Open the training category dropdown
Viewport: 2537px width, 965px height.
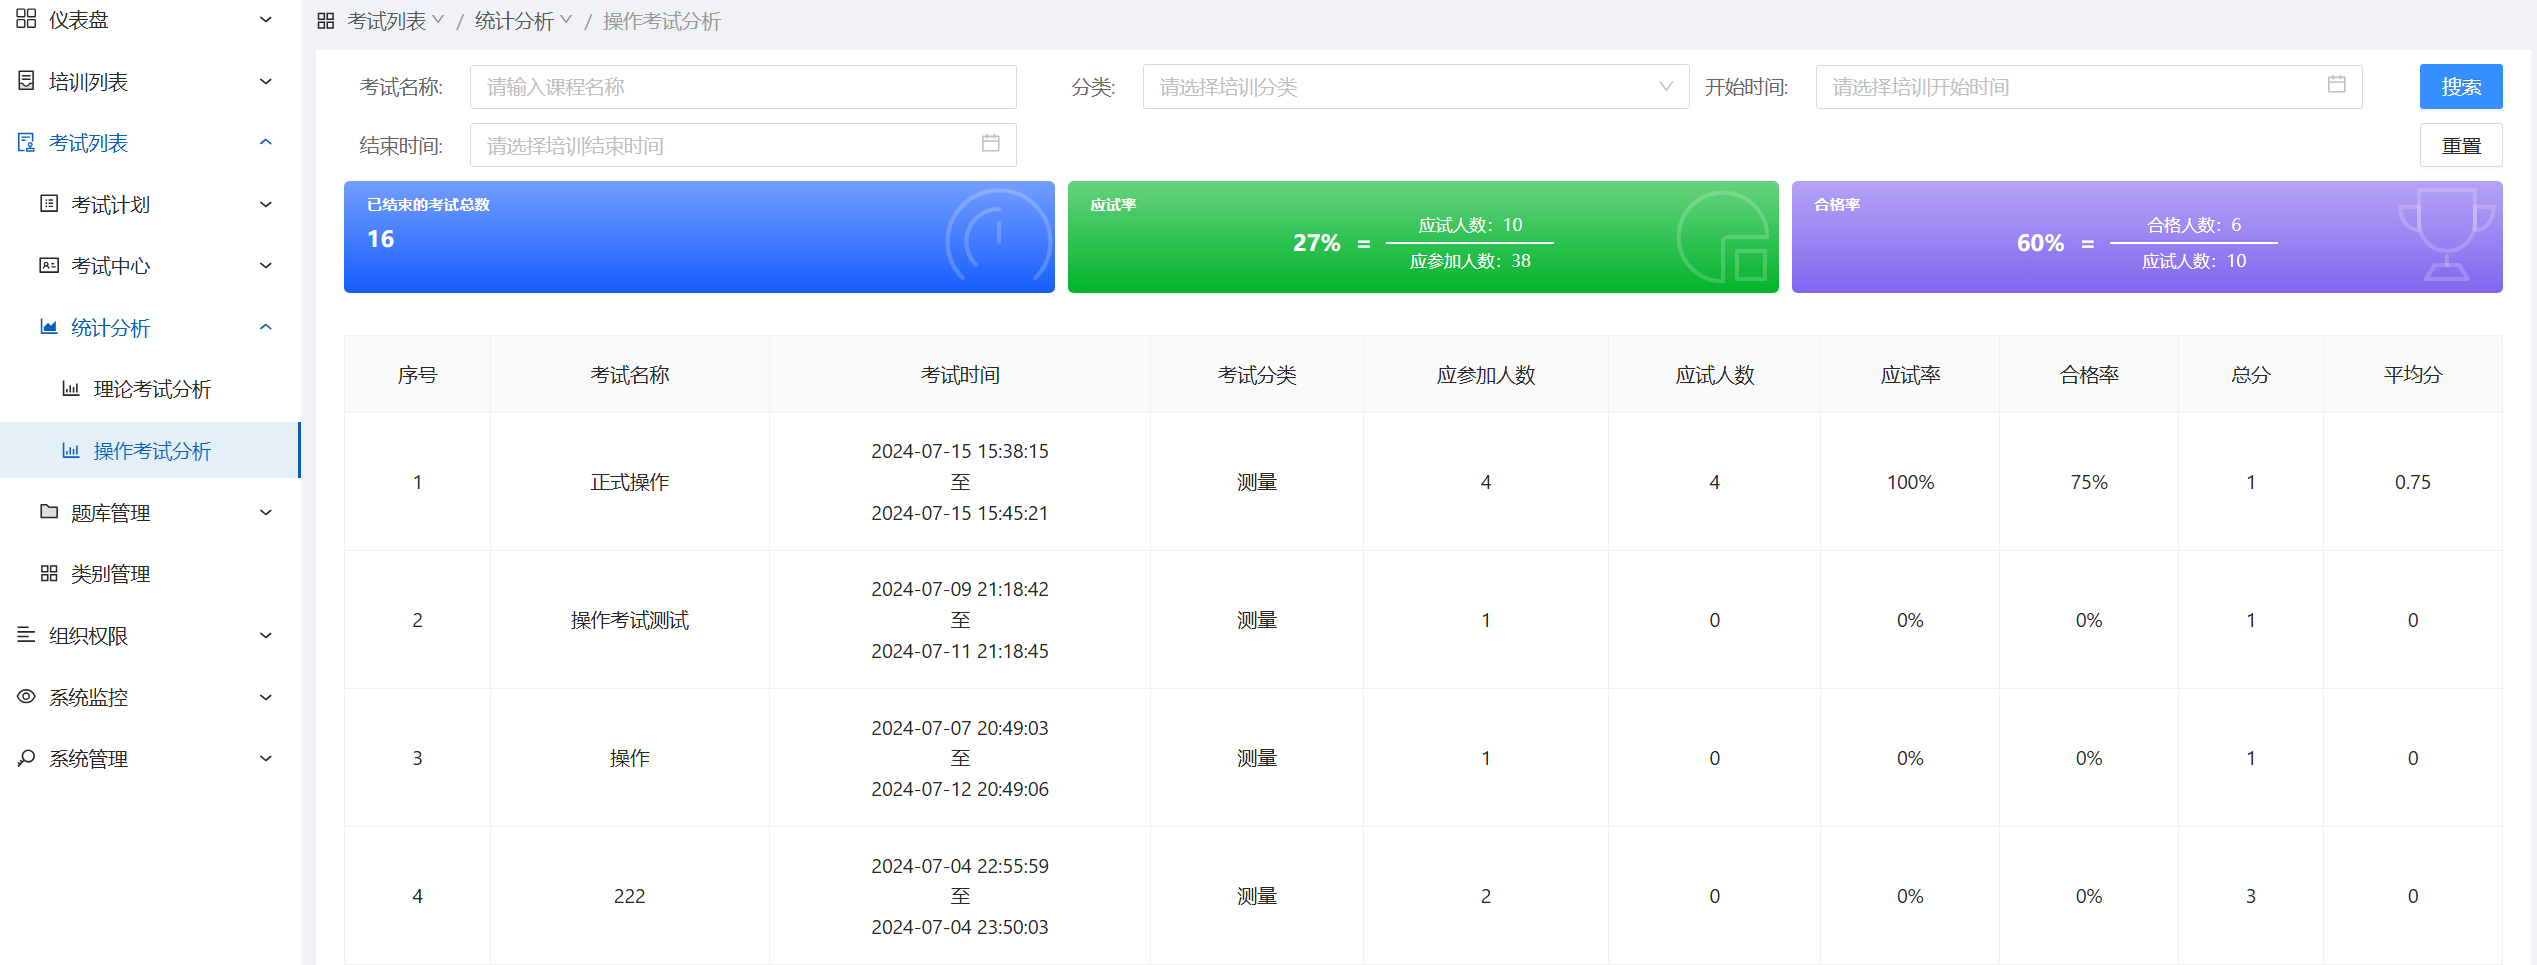tap(1414, 87)
